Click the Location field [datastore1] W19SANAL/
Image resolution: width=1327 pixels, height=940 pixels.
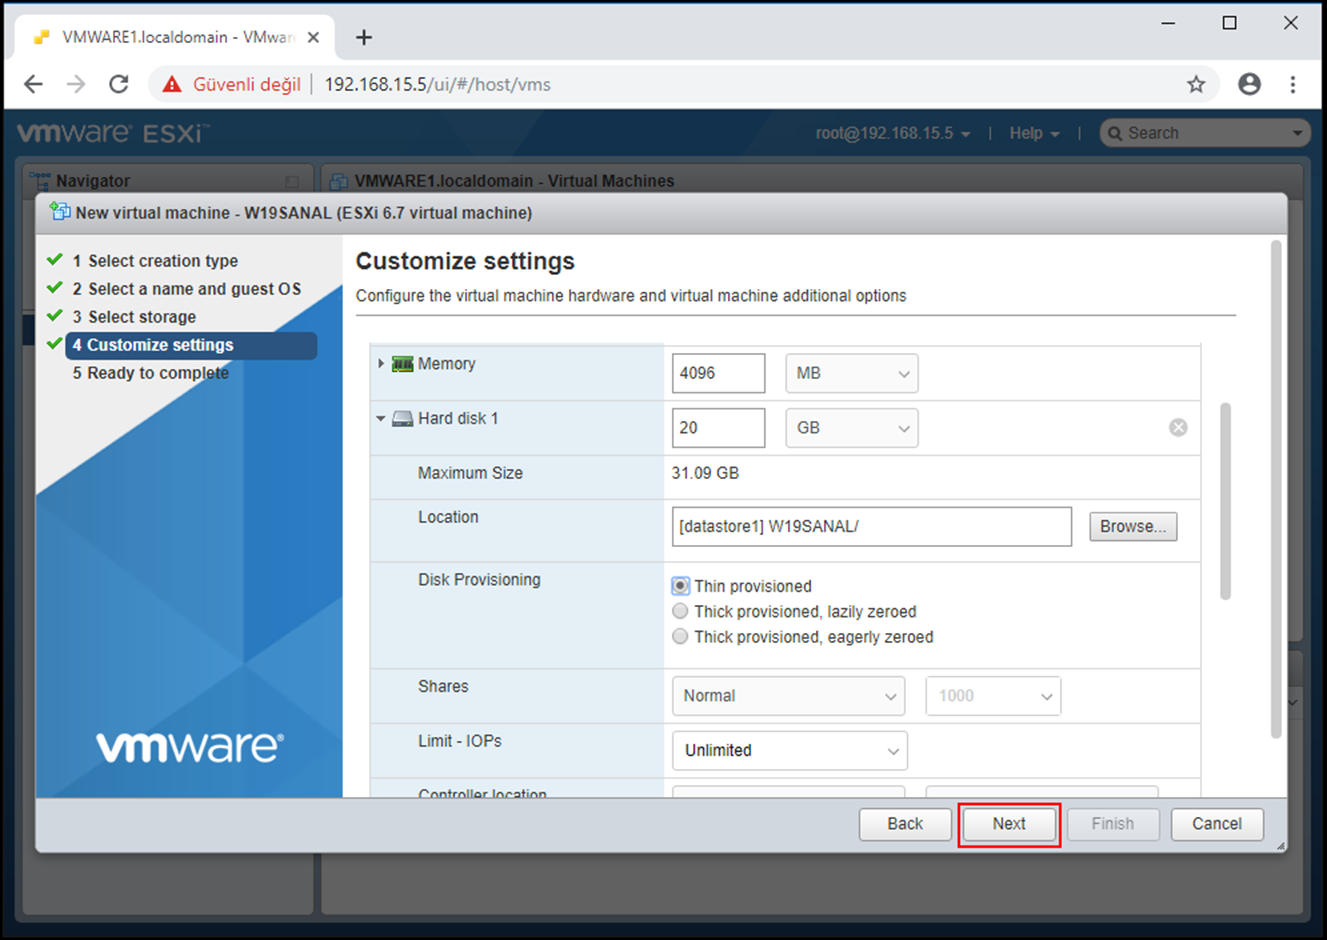pos(872,526)
